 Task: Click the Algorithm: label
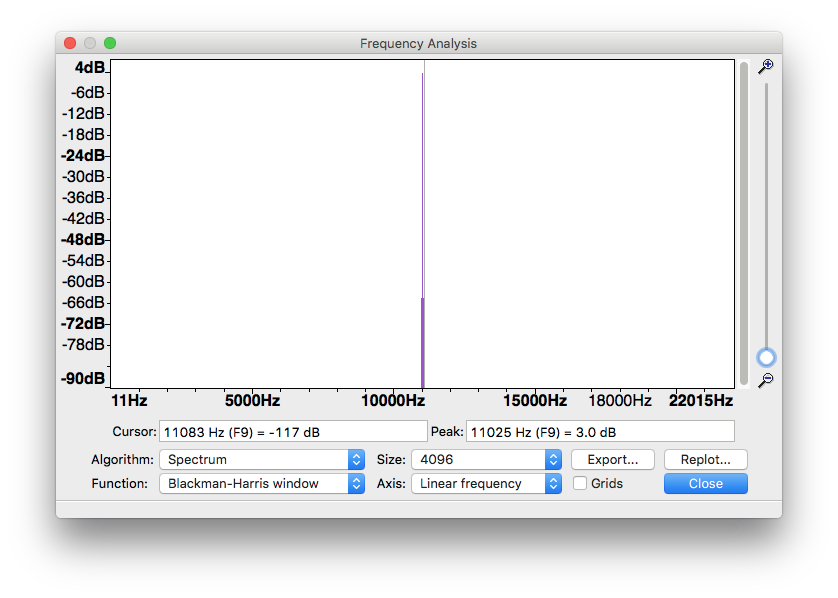pos(122,460)
